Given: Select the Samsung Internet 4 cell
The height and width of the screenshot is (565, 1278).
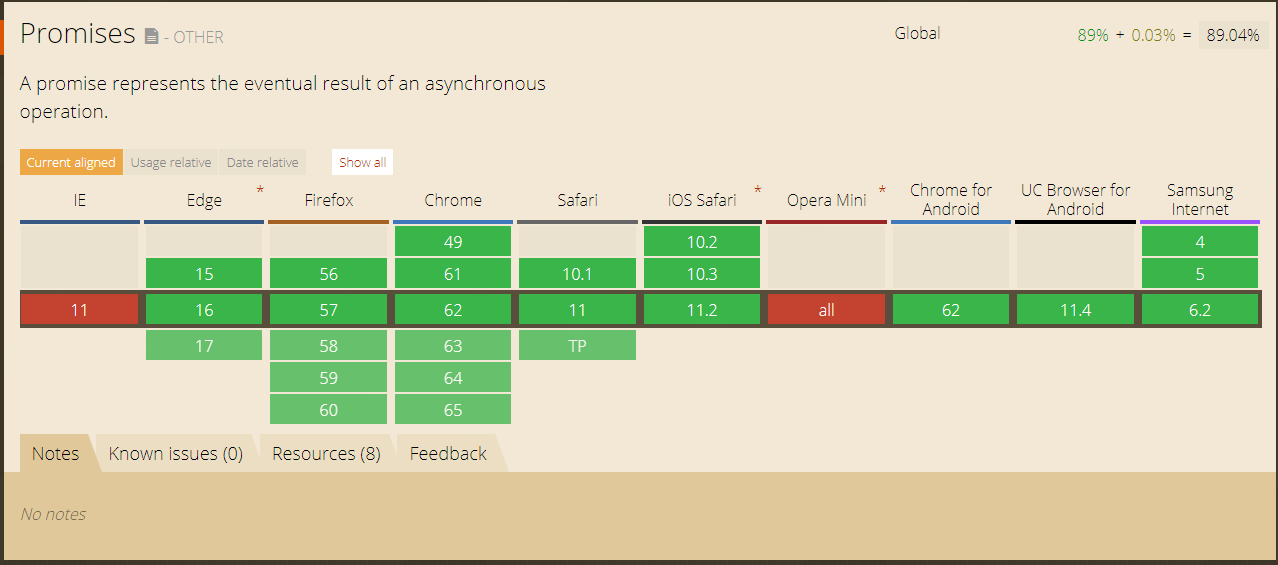Looking at the screenshot, I should tap(1200, 242).
